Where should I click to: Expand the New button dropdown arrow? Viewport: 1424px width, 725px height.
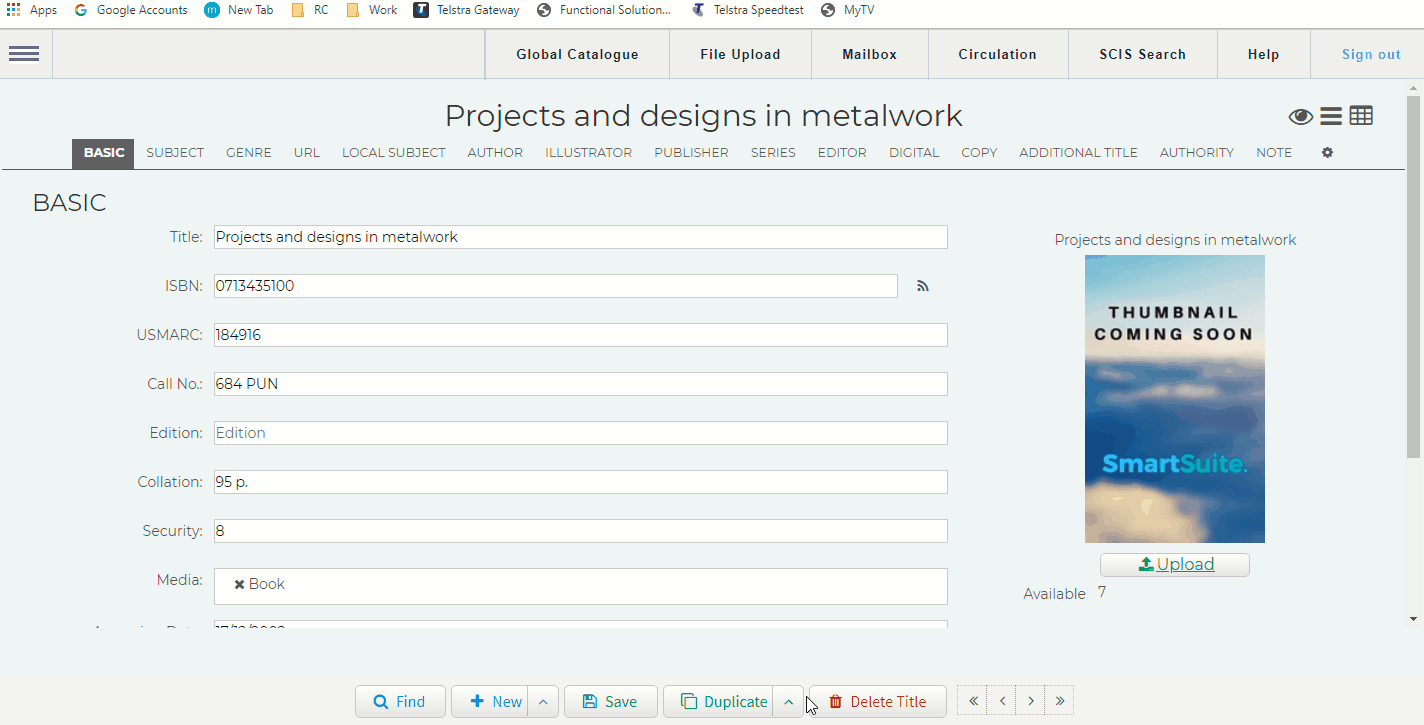point(543,702)
